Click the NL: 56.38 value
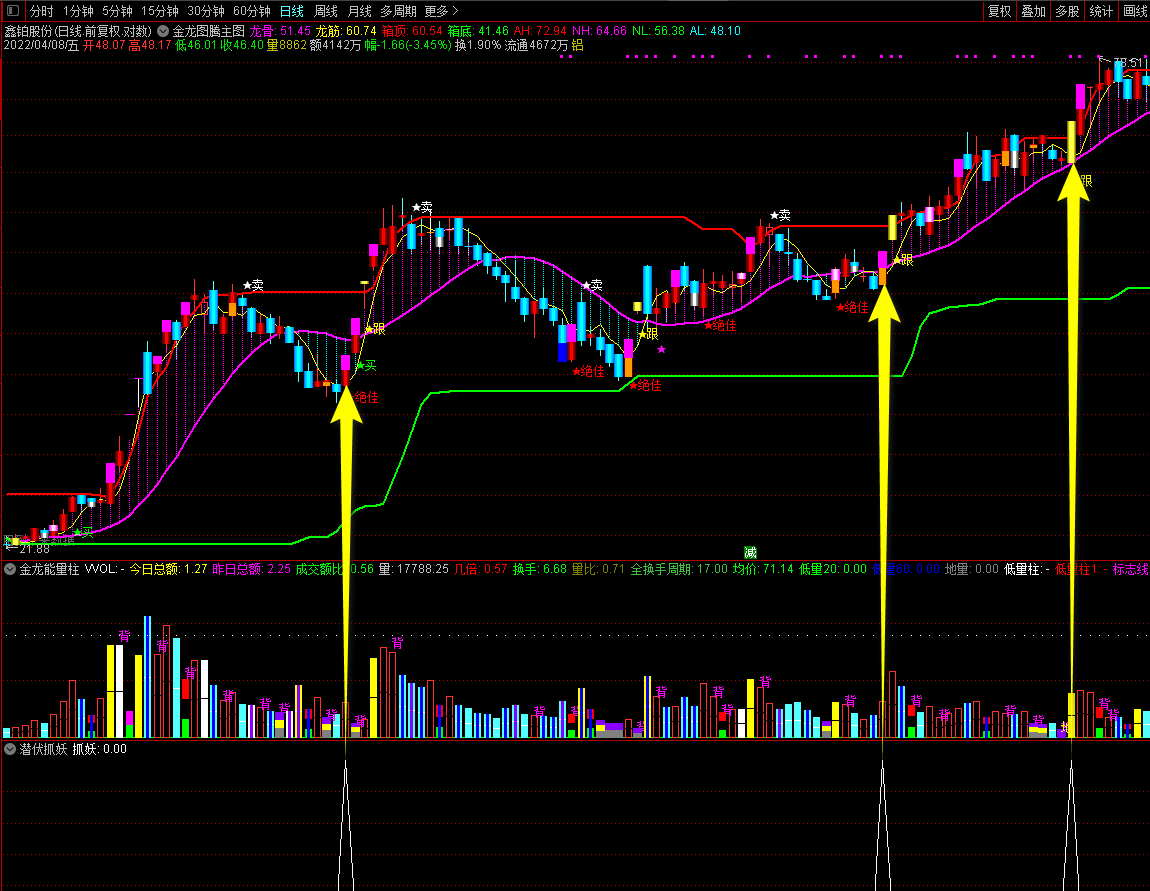 coord(658,31)
